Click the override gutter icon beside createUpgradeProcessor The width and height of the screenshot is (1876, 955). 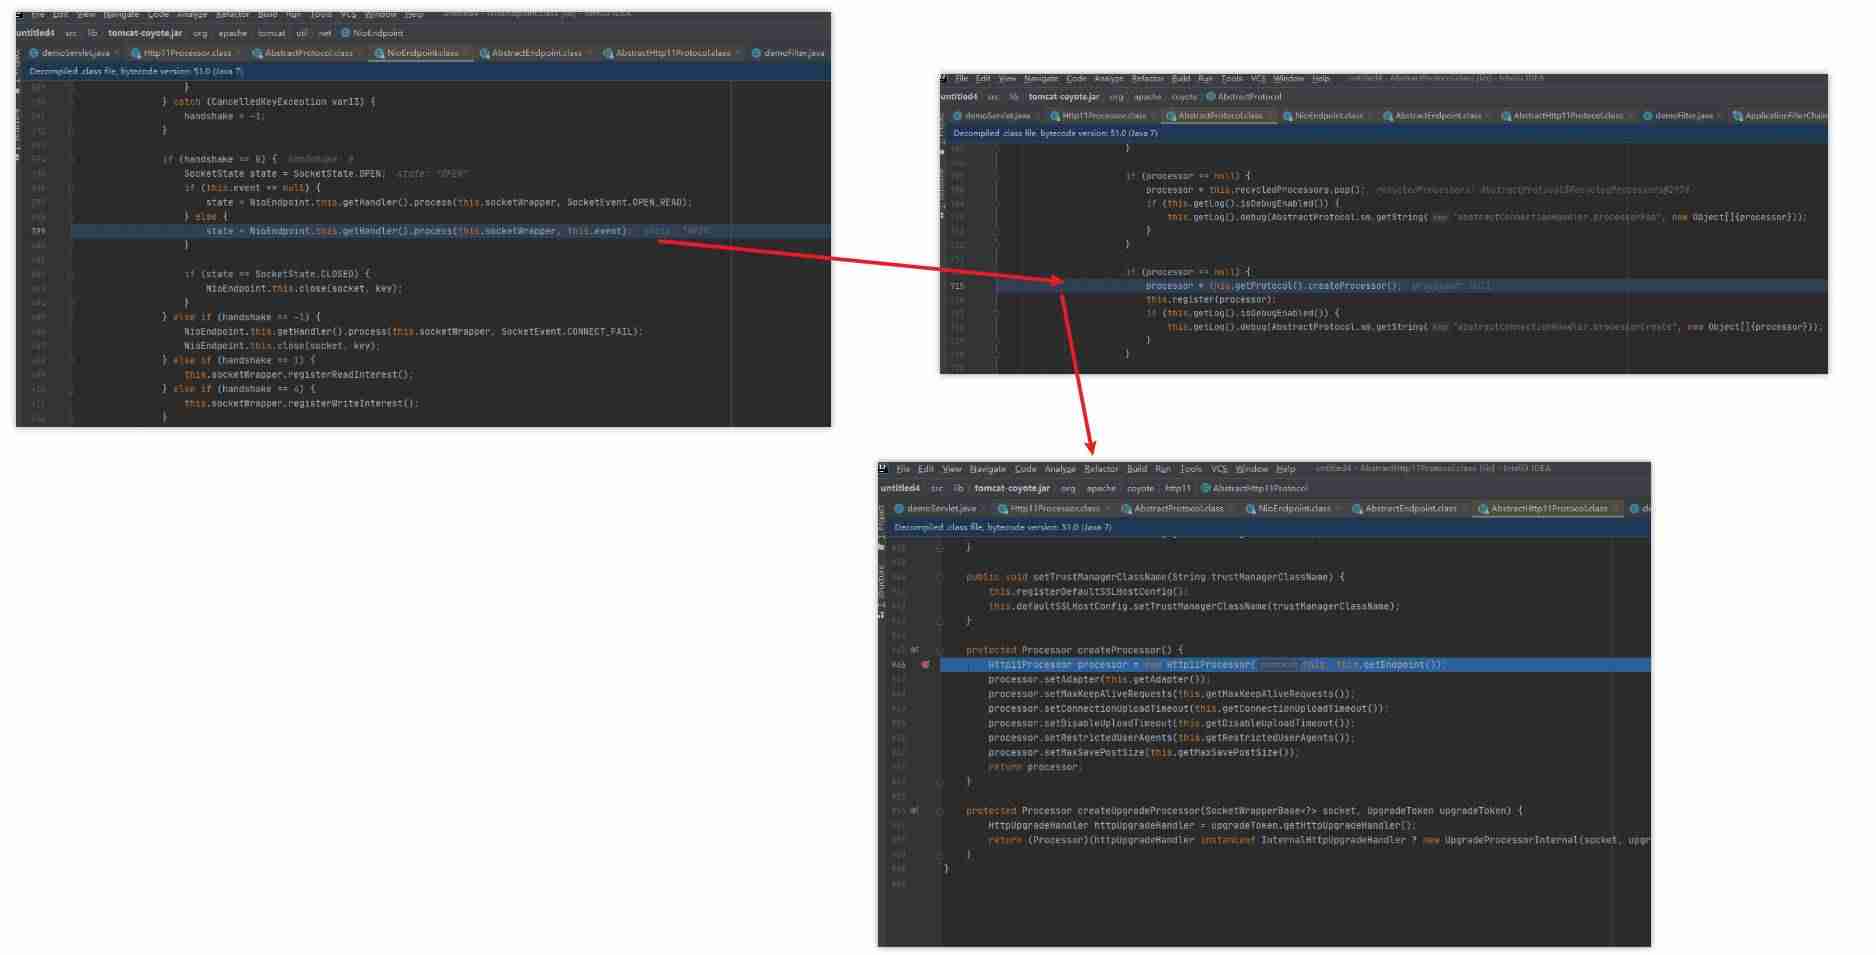pyautogui.click(x=915, y=811)
